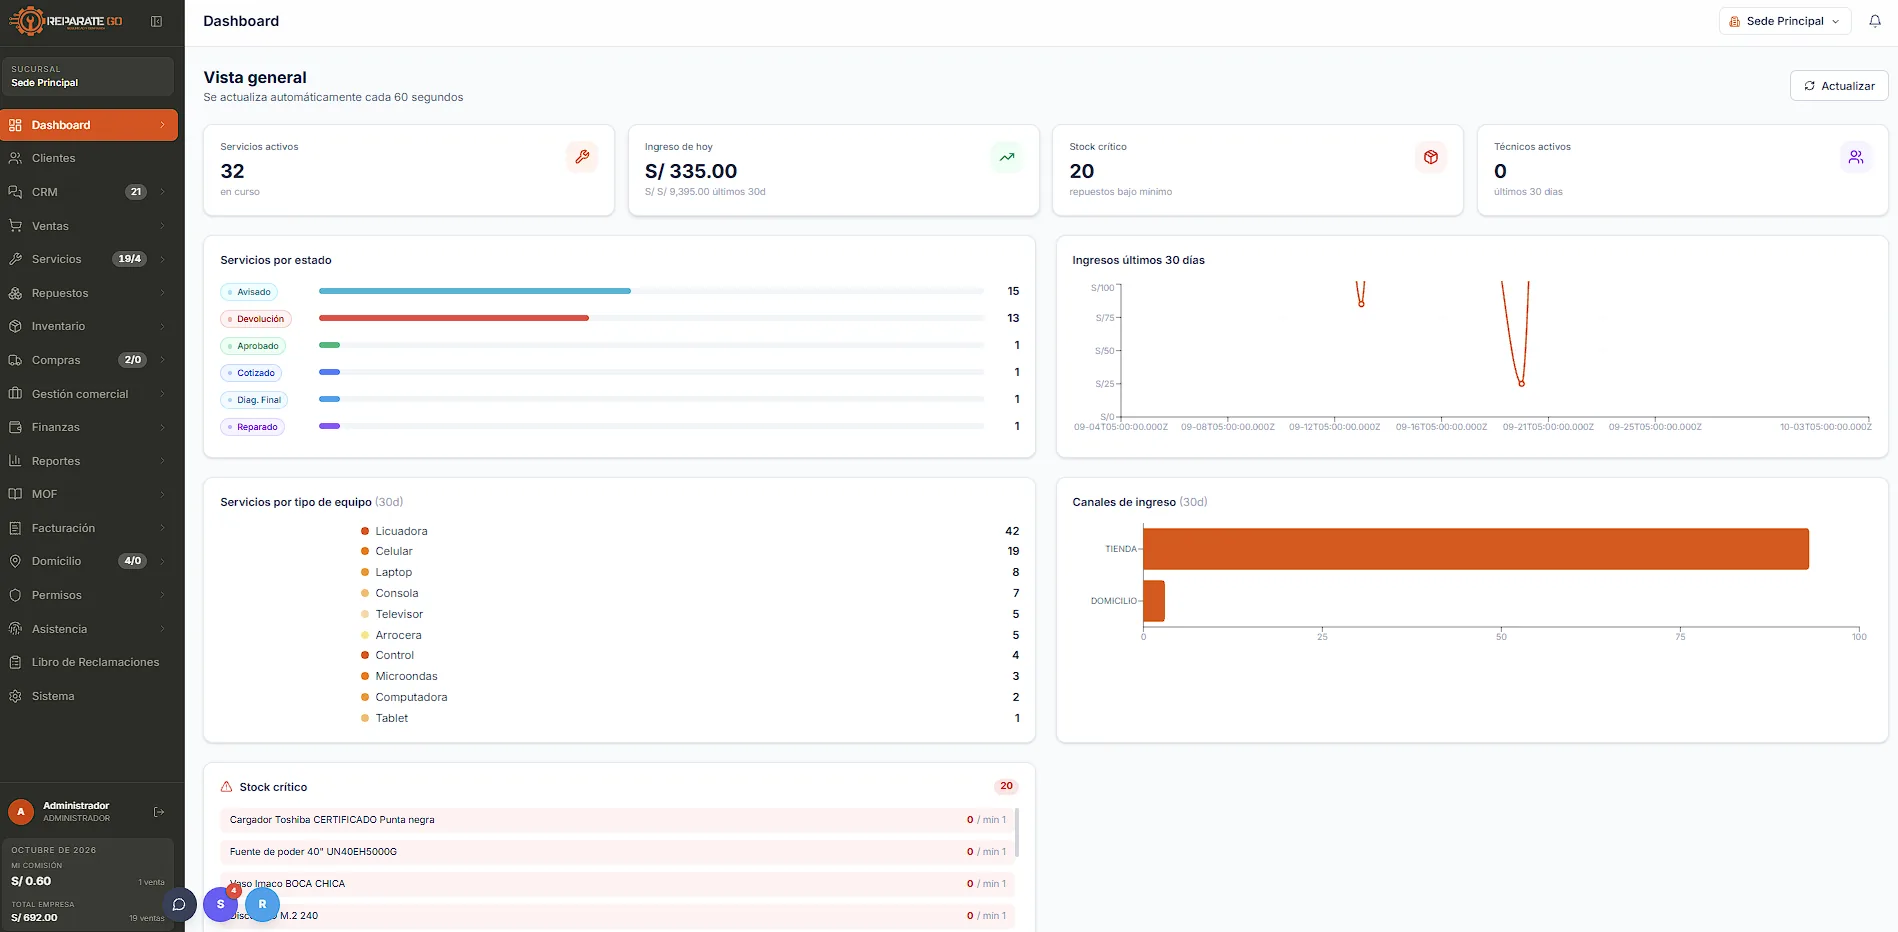Expand the CRM menu chevron

[162, 192]
